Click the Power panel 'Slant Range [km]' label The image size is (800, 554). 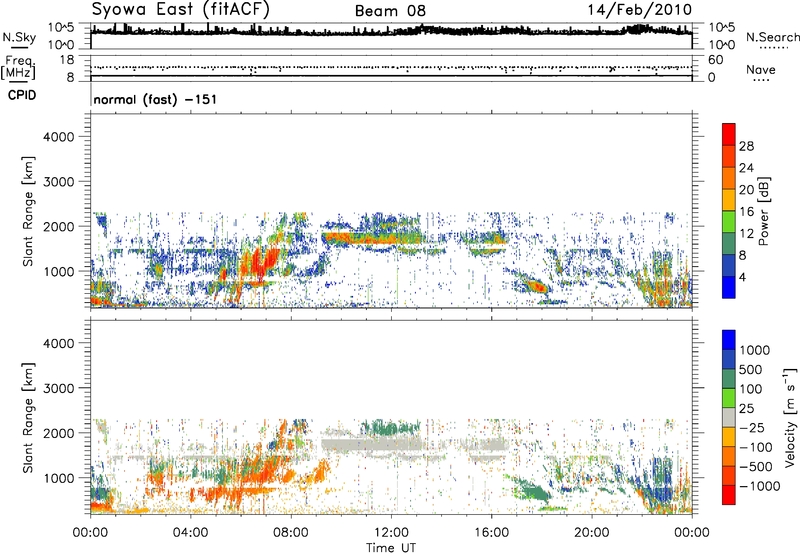point(28,211)
